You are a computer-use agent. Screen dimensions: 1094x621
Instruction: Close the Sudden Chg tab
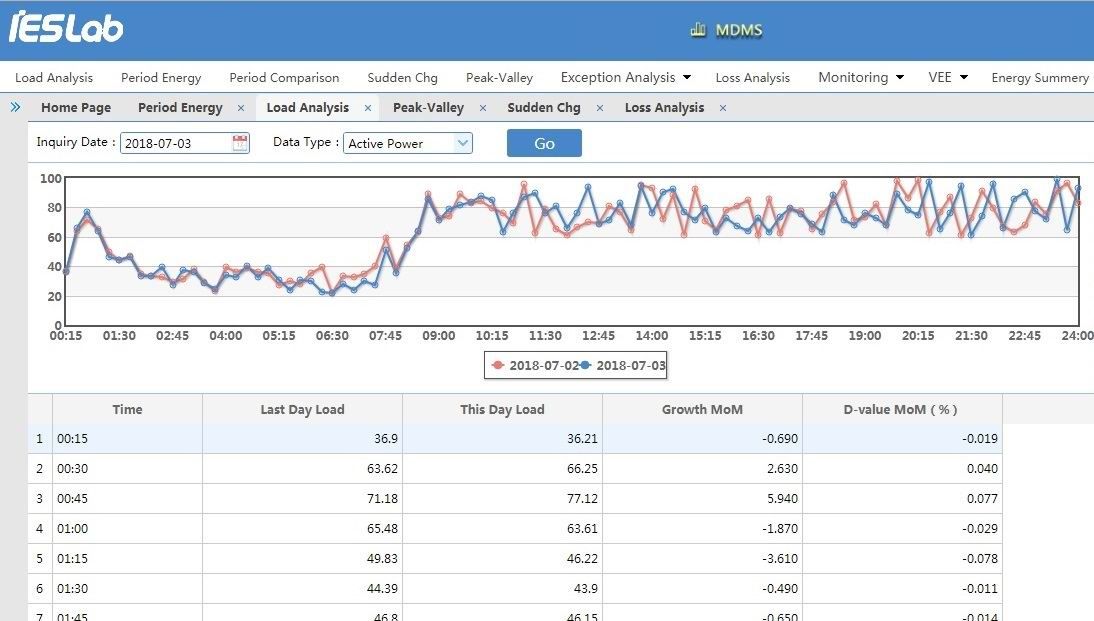tap(600, 108)
